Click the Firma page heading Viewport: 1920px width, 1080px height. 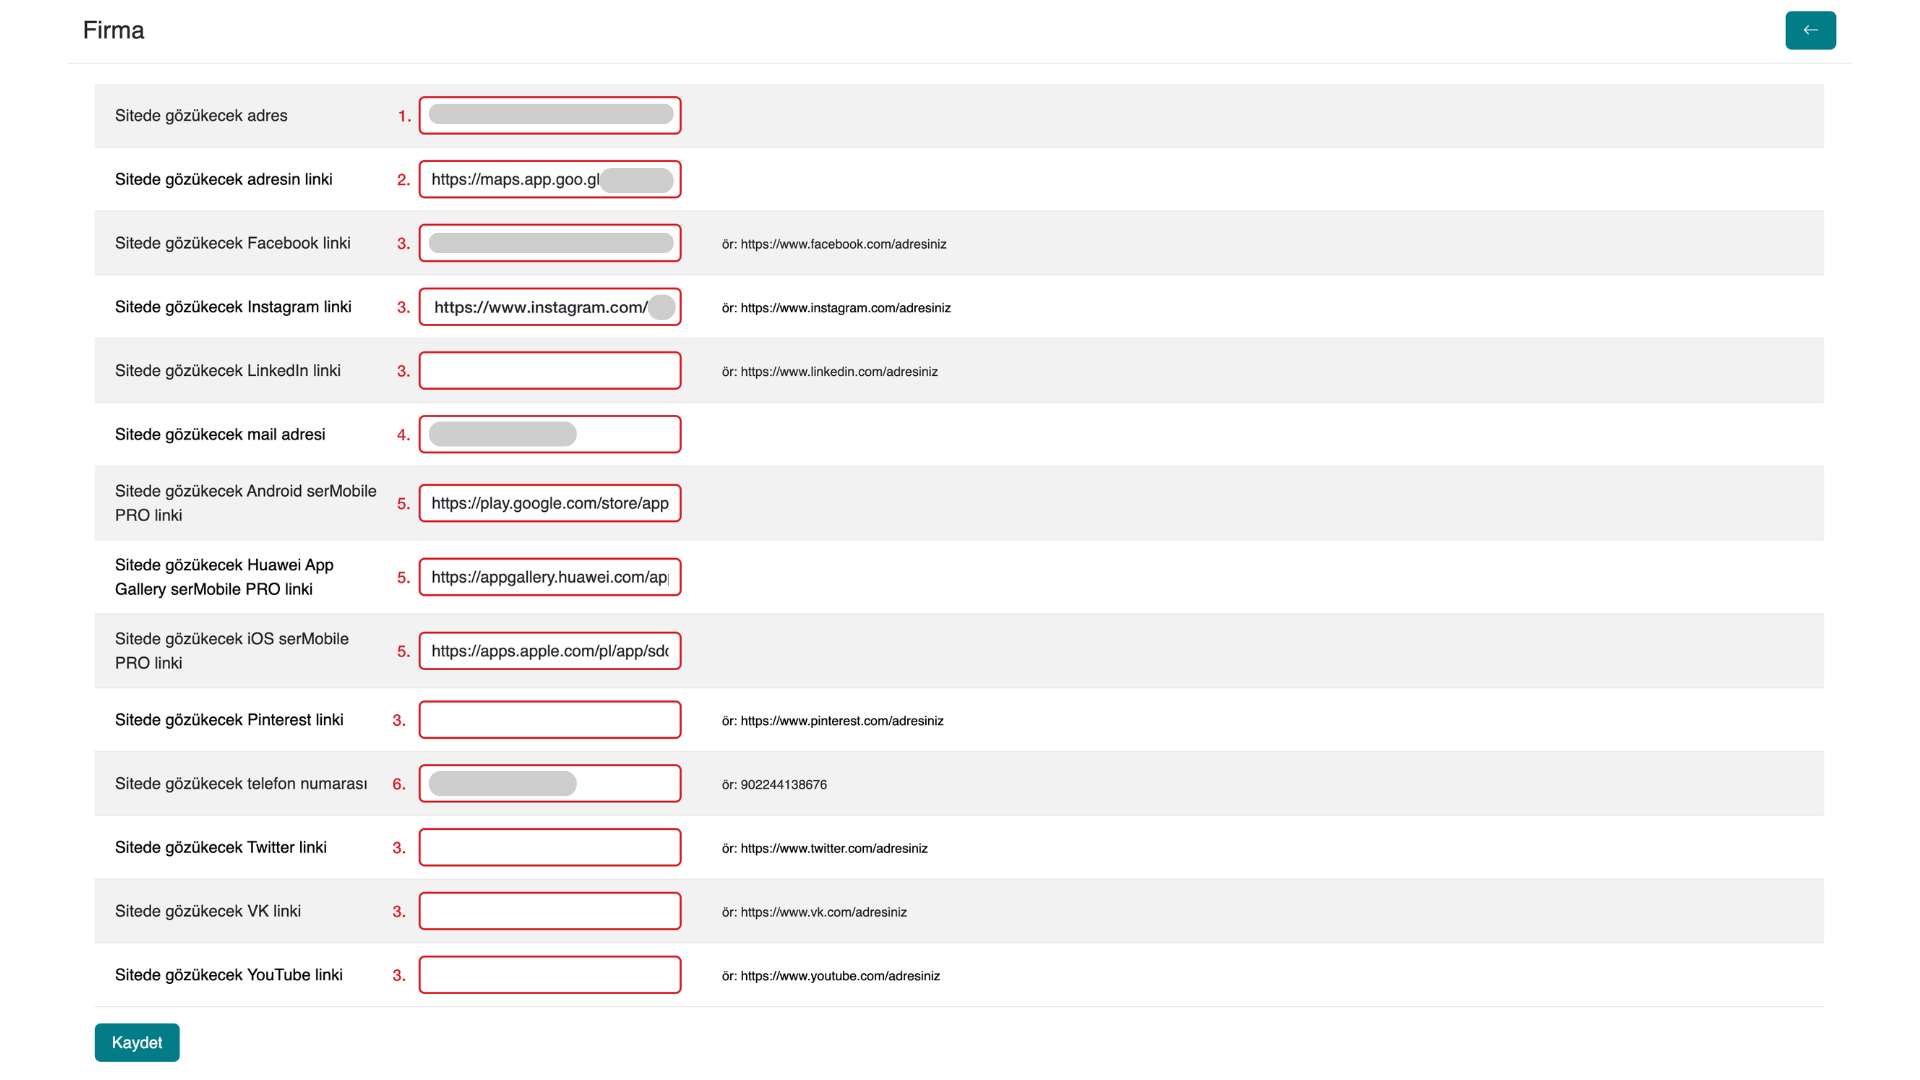pyautogui.click(x=113, y=30)
